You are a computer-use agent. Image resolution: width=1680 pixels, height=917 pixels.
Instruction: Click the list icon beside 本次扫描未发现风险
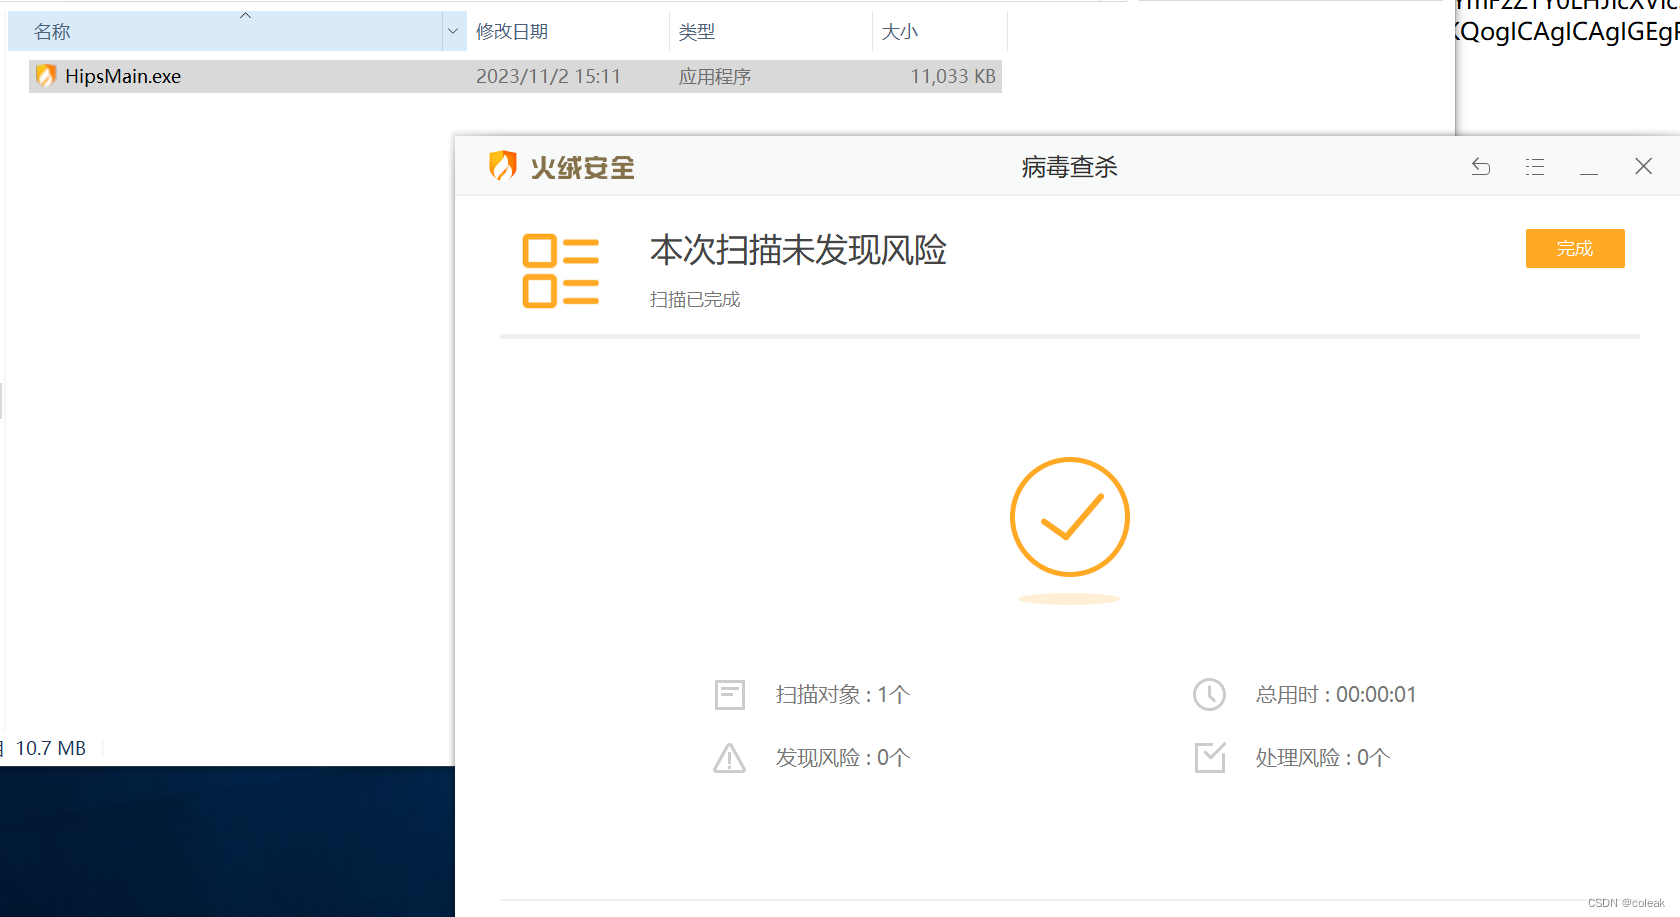point(561,269)
